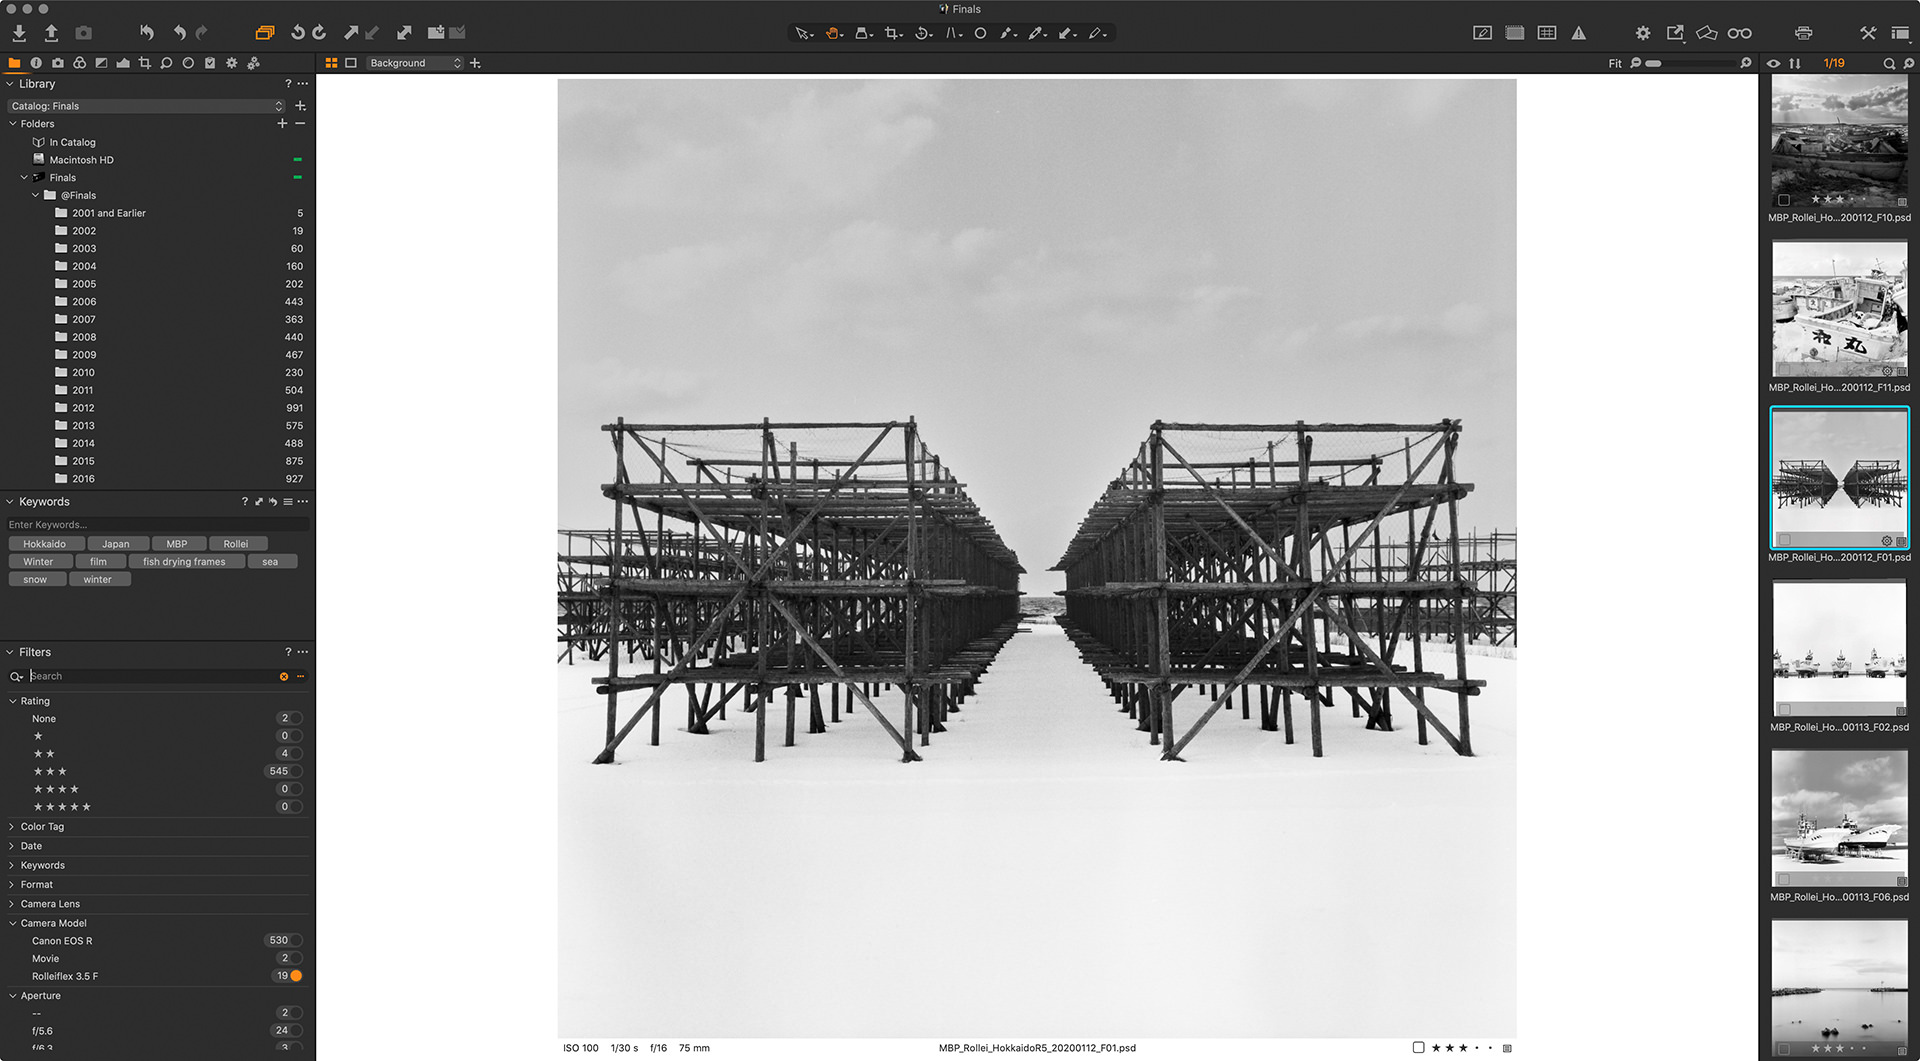The width and height of the screenshot is (1920, 1061).
Task: Toggle the Rolleiflex 3.5 F camera filter
Action: [296, 976]
